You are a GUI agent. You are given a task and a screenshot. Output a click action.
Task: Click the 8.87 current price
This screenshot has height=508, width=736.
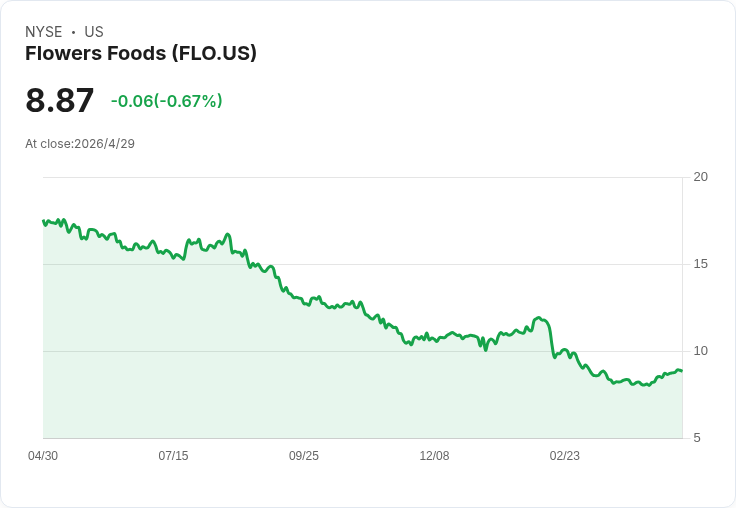pyautogui.click(x=60, y=100)
